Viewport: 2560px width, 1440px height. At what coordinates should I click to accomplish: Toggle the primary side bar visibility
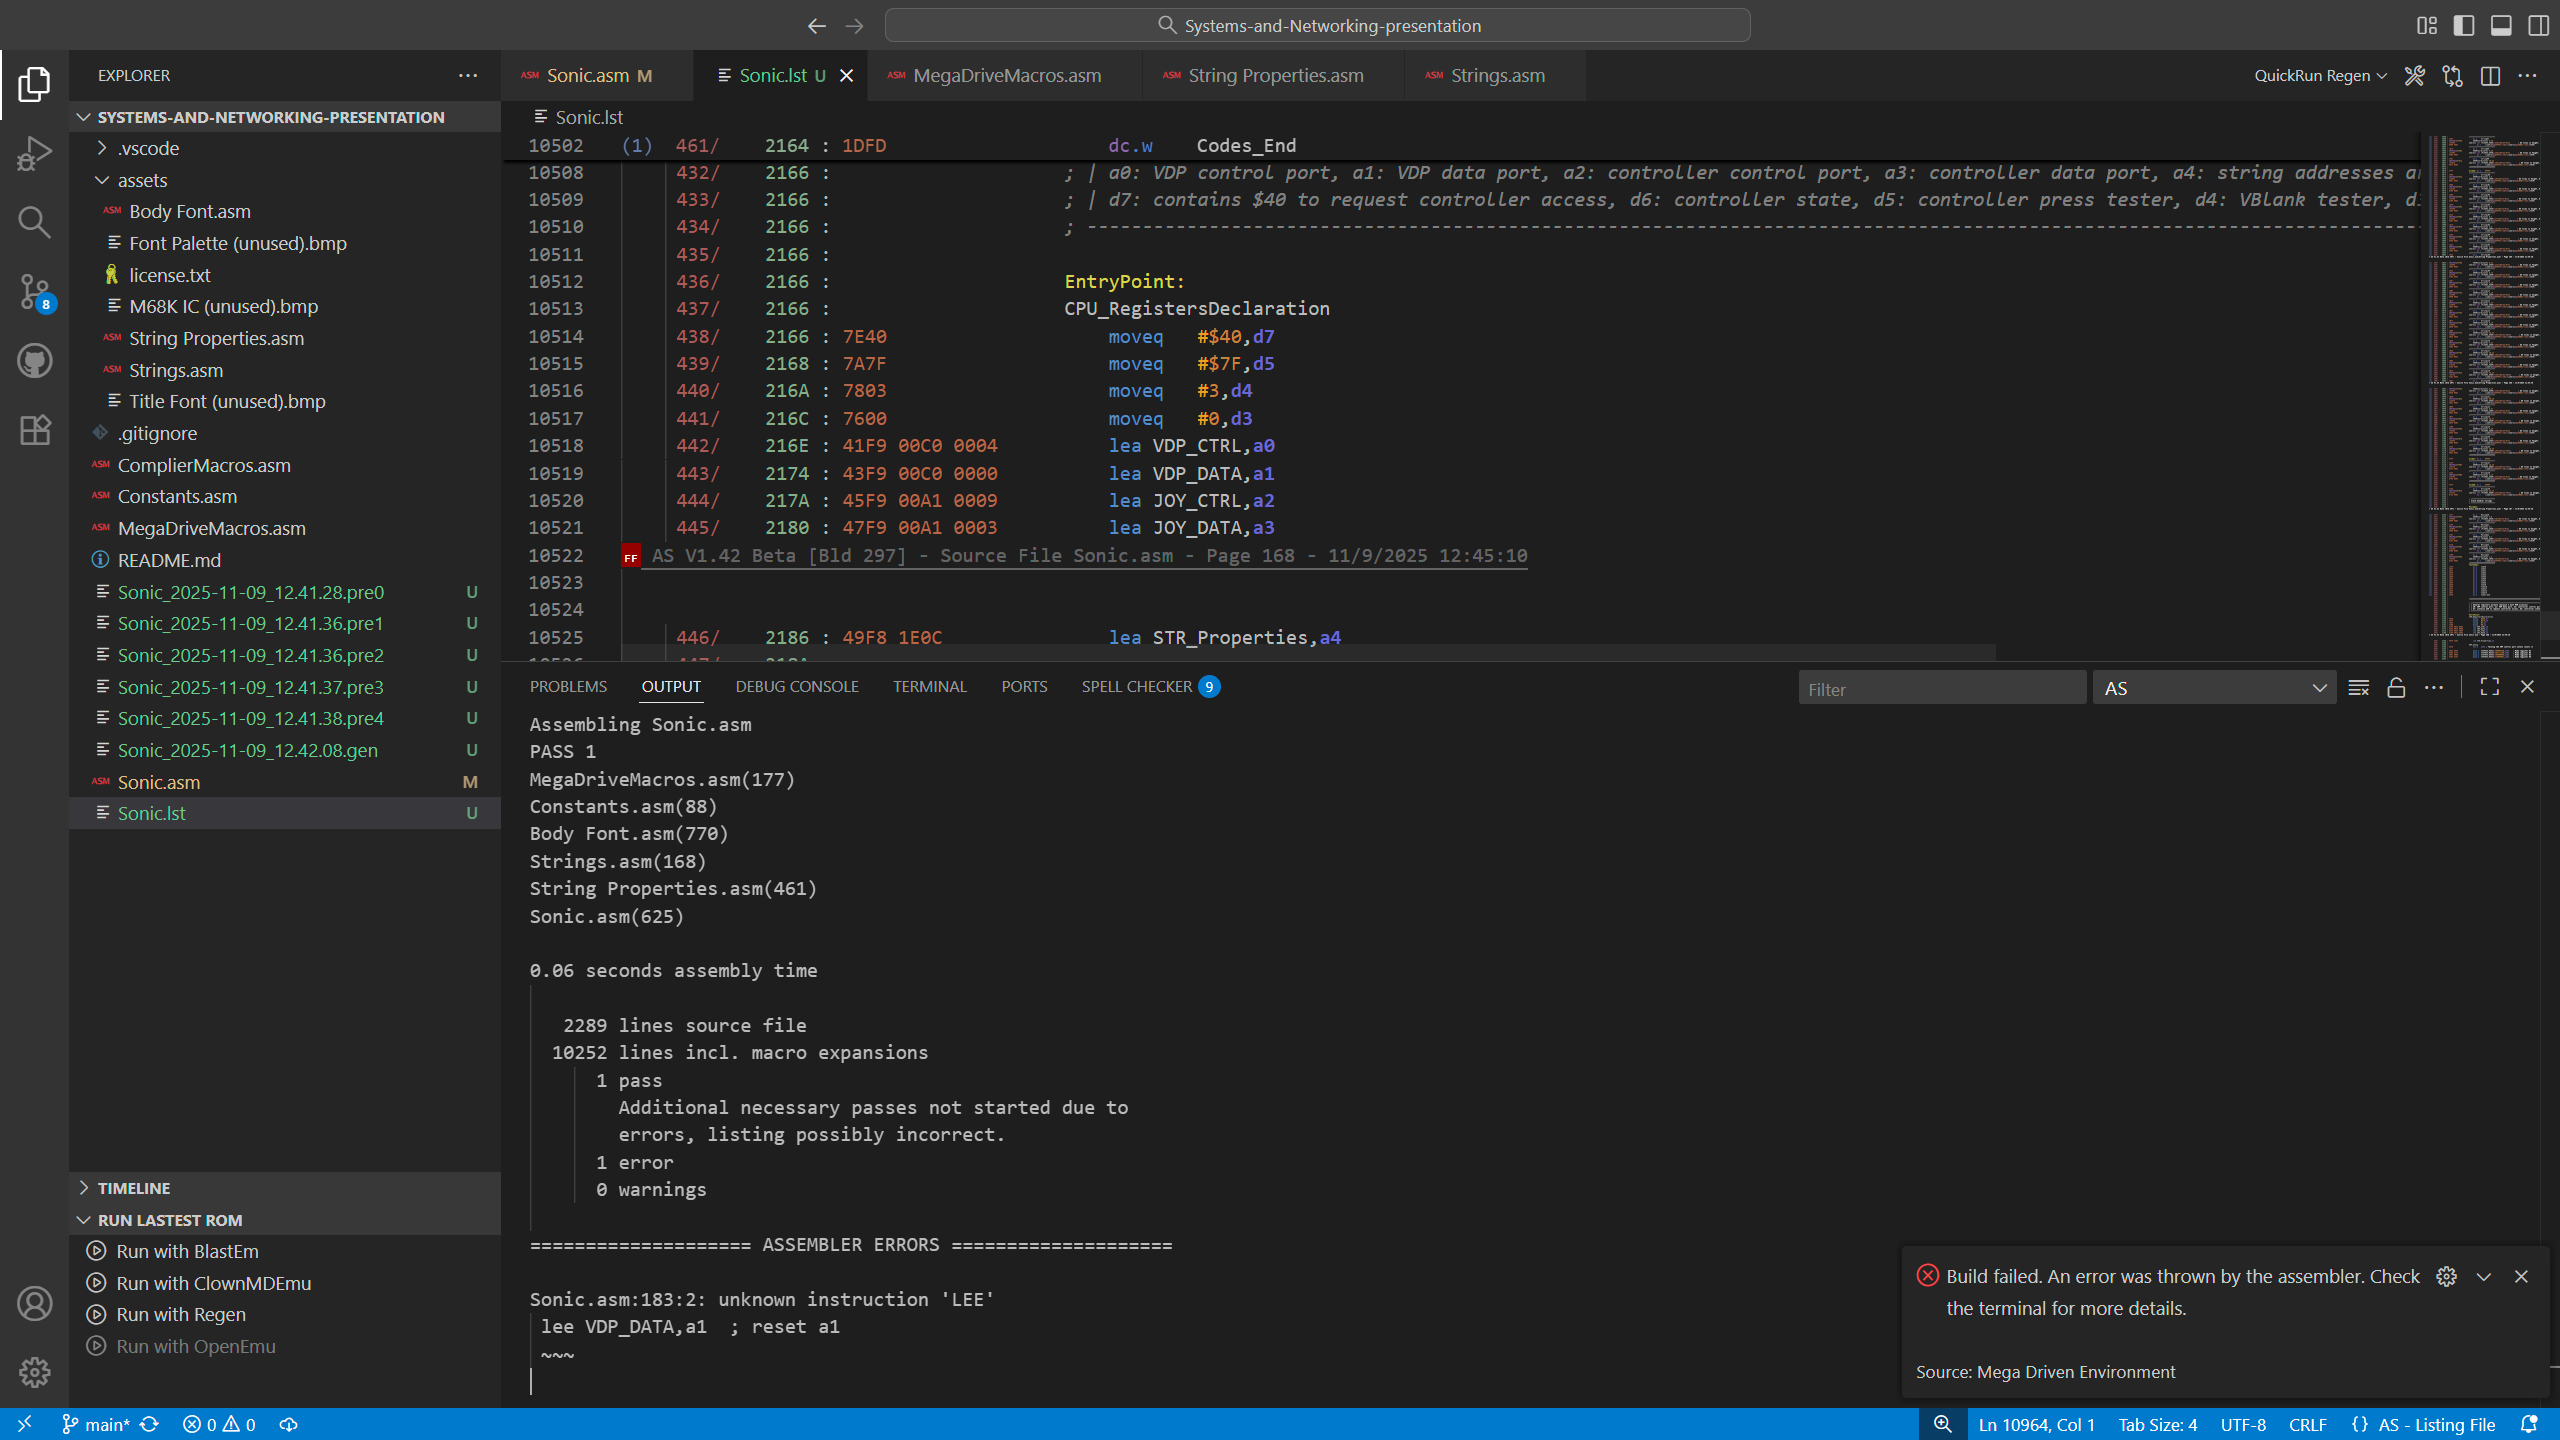2464,26
